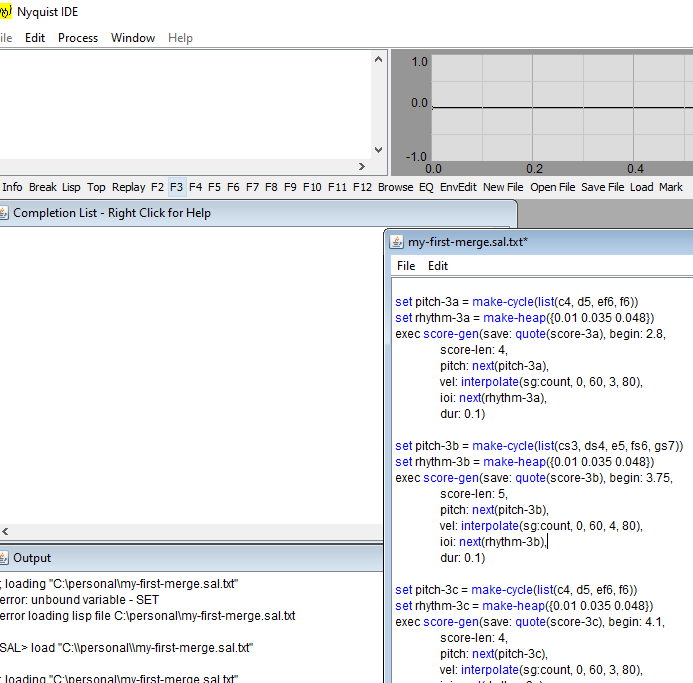Click the F5 toolbar button
Viewport: 693px width, 683px height.
(x=214, y=187)
